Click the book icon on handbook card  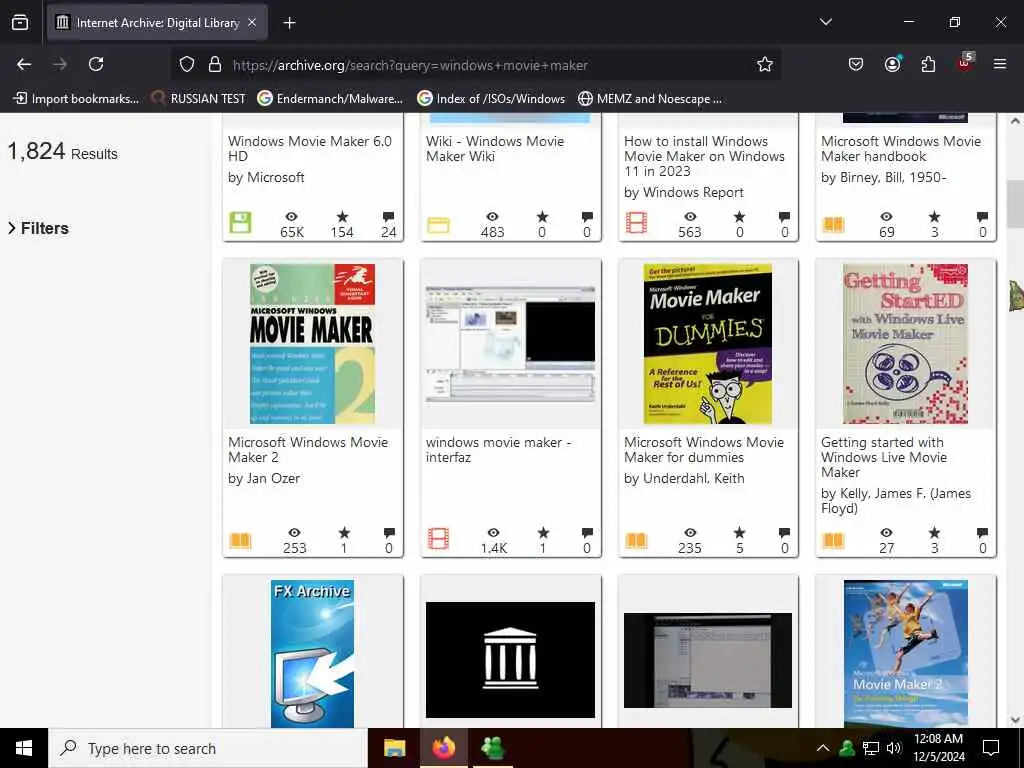coord(833,225)
